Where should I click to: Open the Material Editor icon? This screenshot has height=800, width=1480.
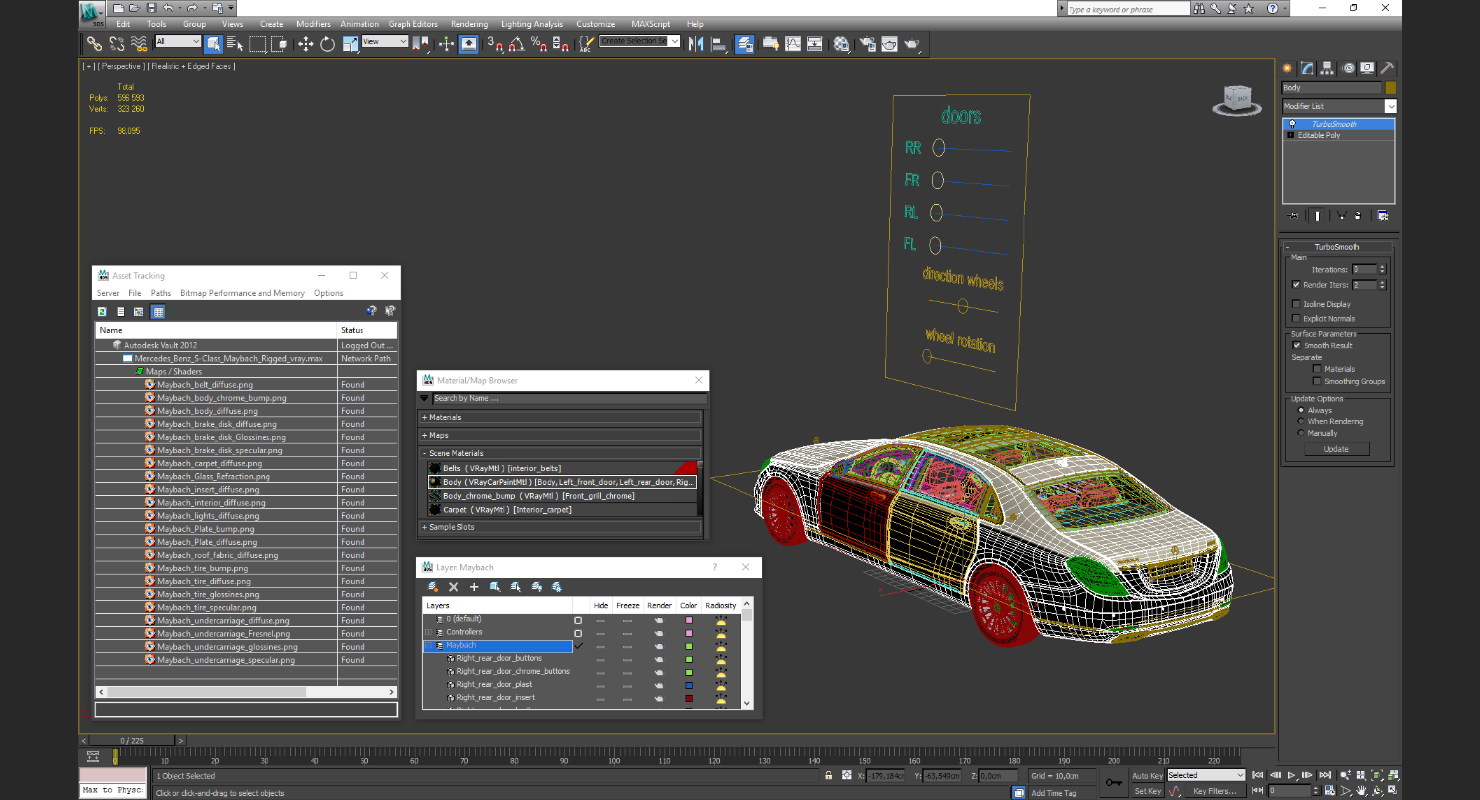(841, 44)
